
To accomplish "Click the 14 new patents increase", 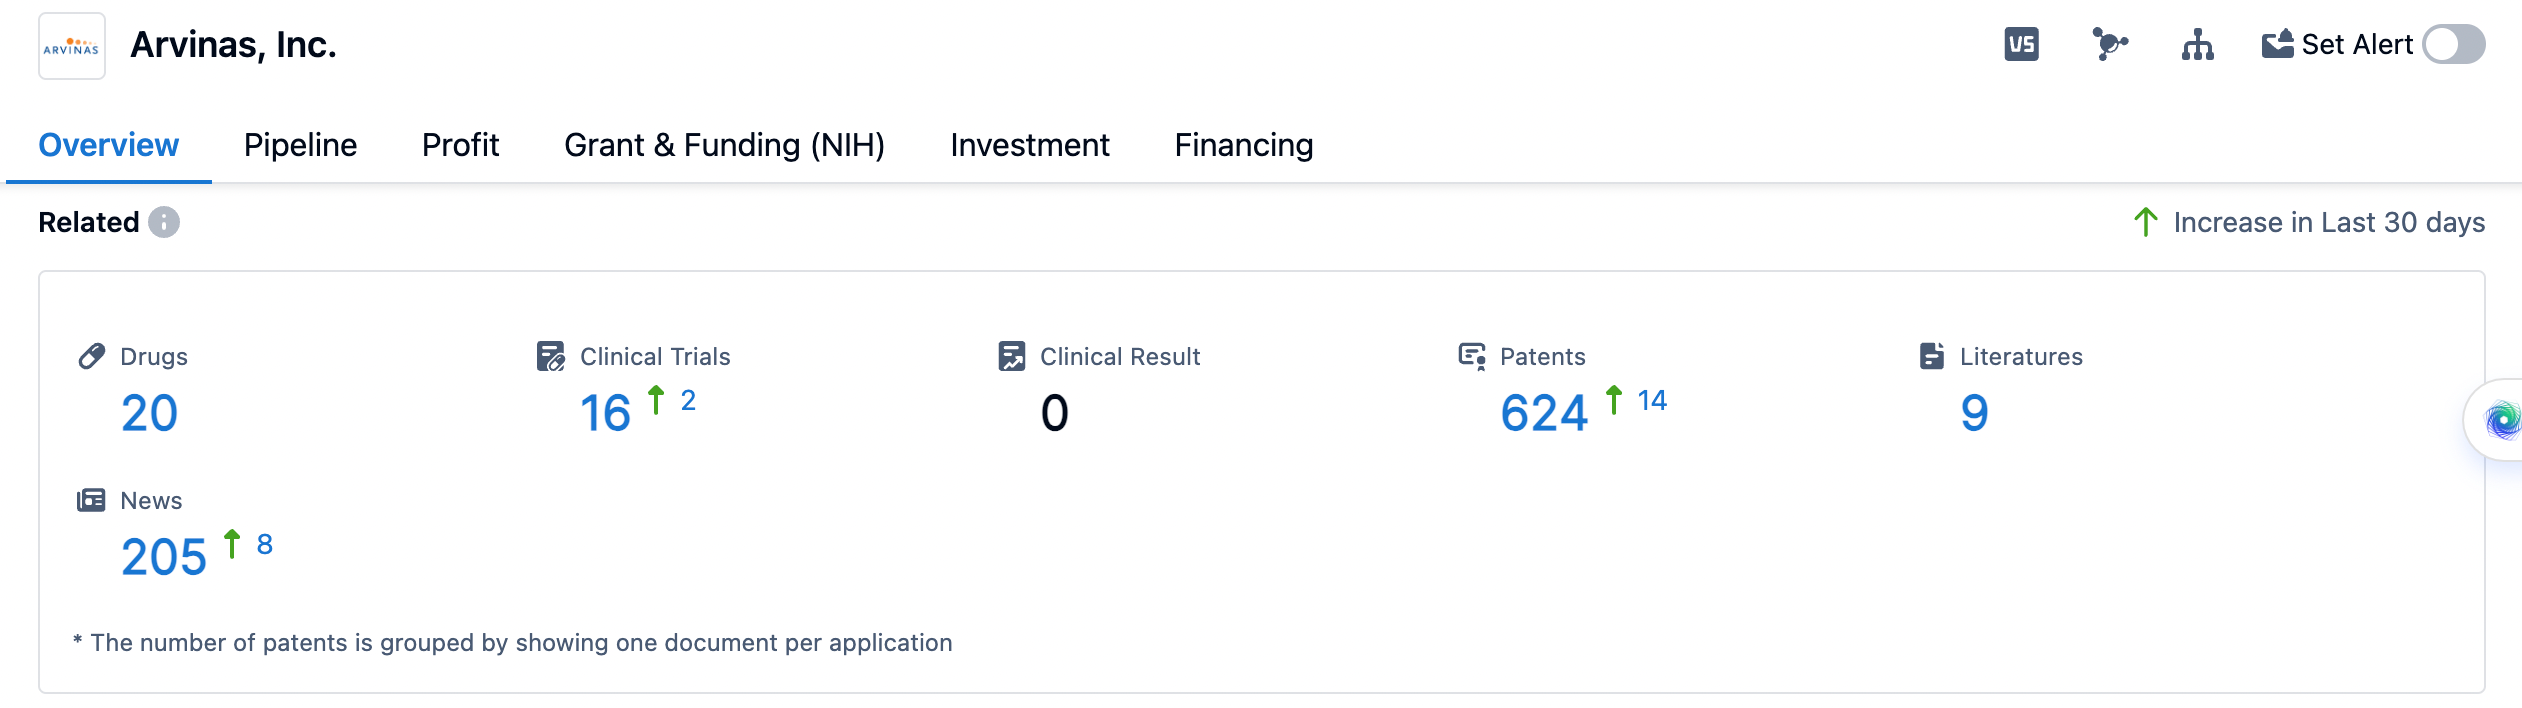I will pos(1651,401).
